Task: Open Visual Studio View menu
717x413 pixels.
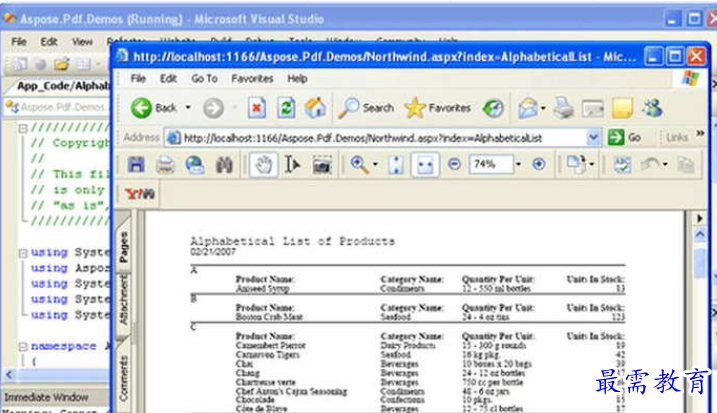Action: [x=82, y=42]
